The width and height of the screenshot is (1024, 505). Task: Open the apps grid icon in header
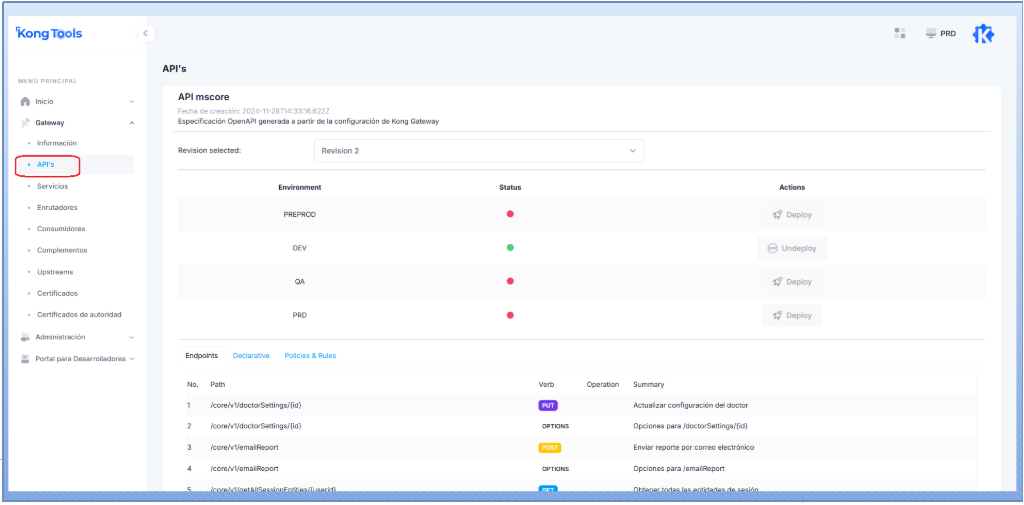pos(900,33)
